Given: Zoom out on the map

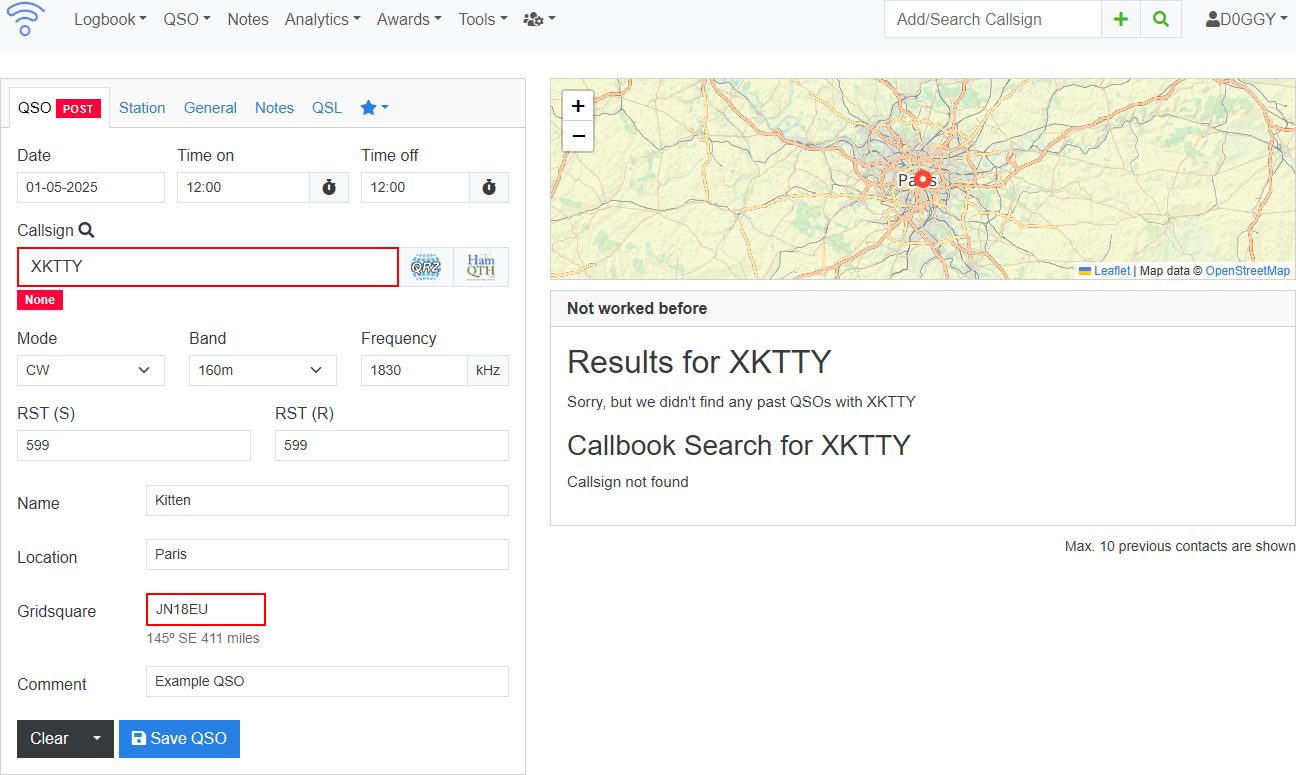Looking at the screenshot, I should point(578,136).
